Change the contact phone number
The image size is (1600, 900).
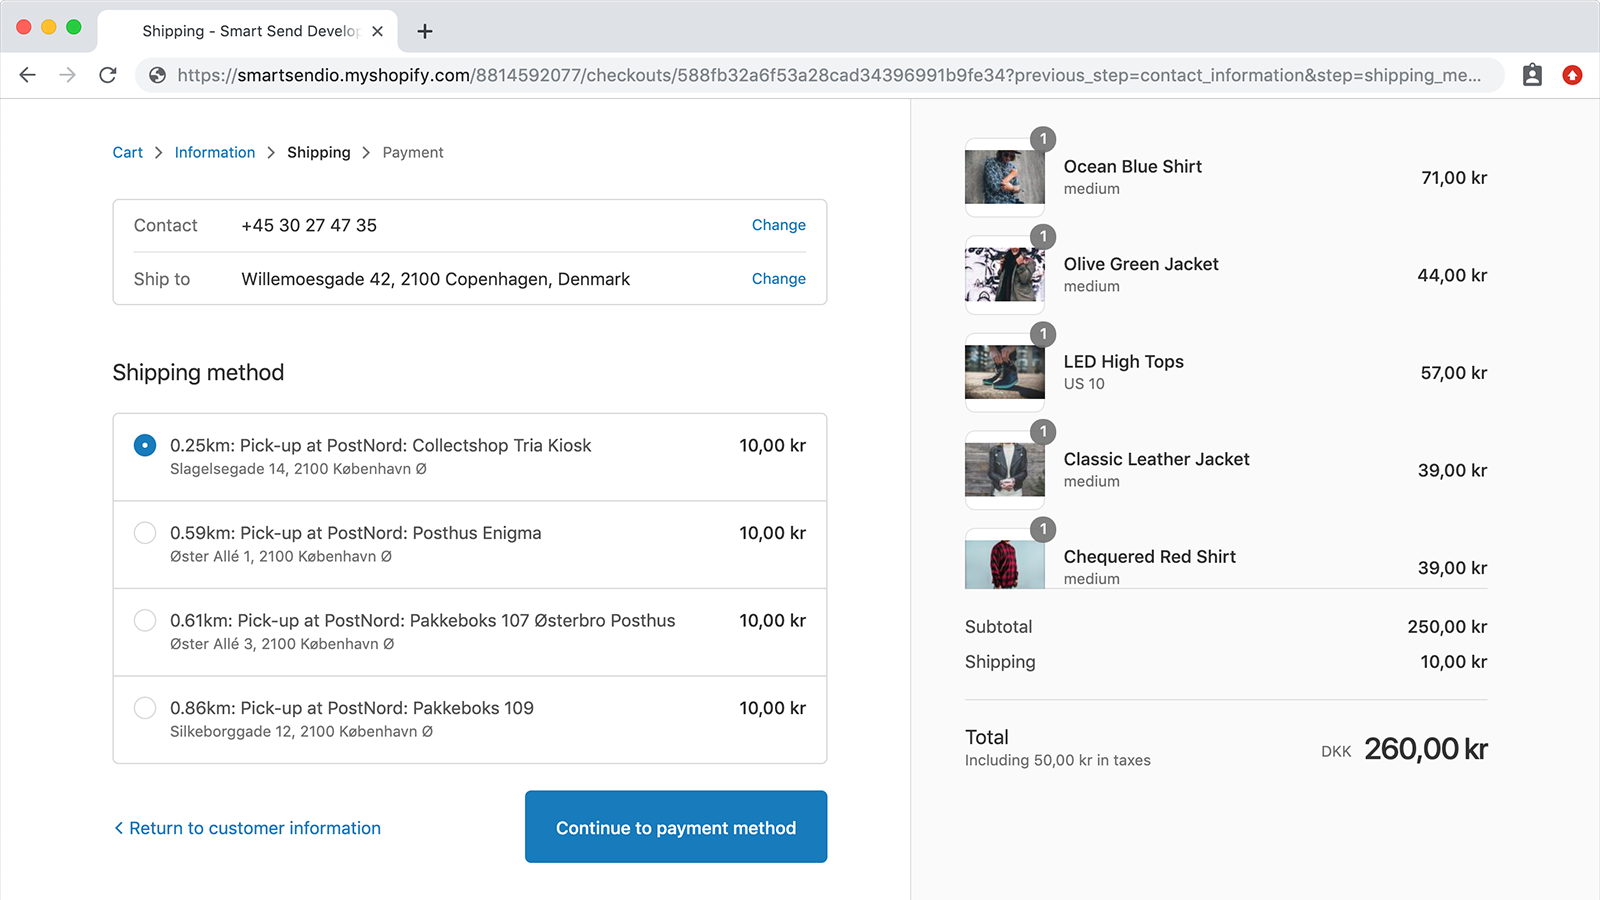point(778,225)
